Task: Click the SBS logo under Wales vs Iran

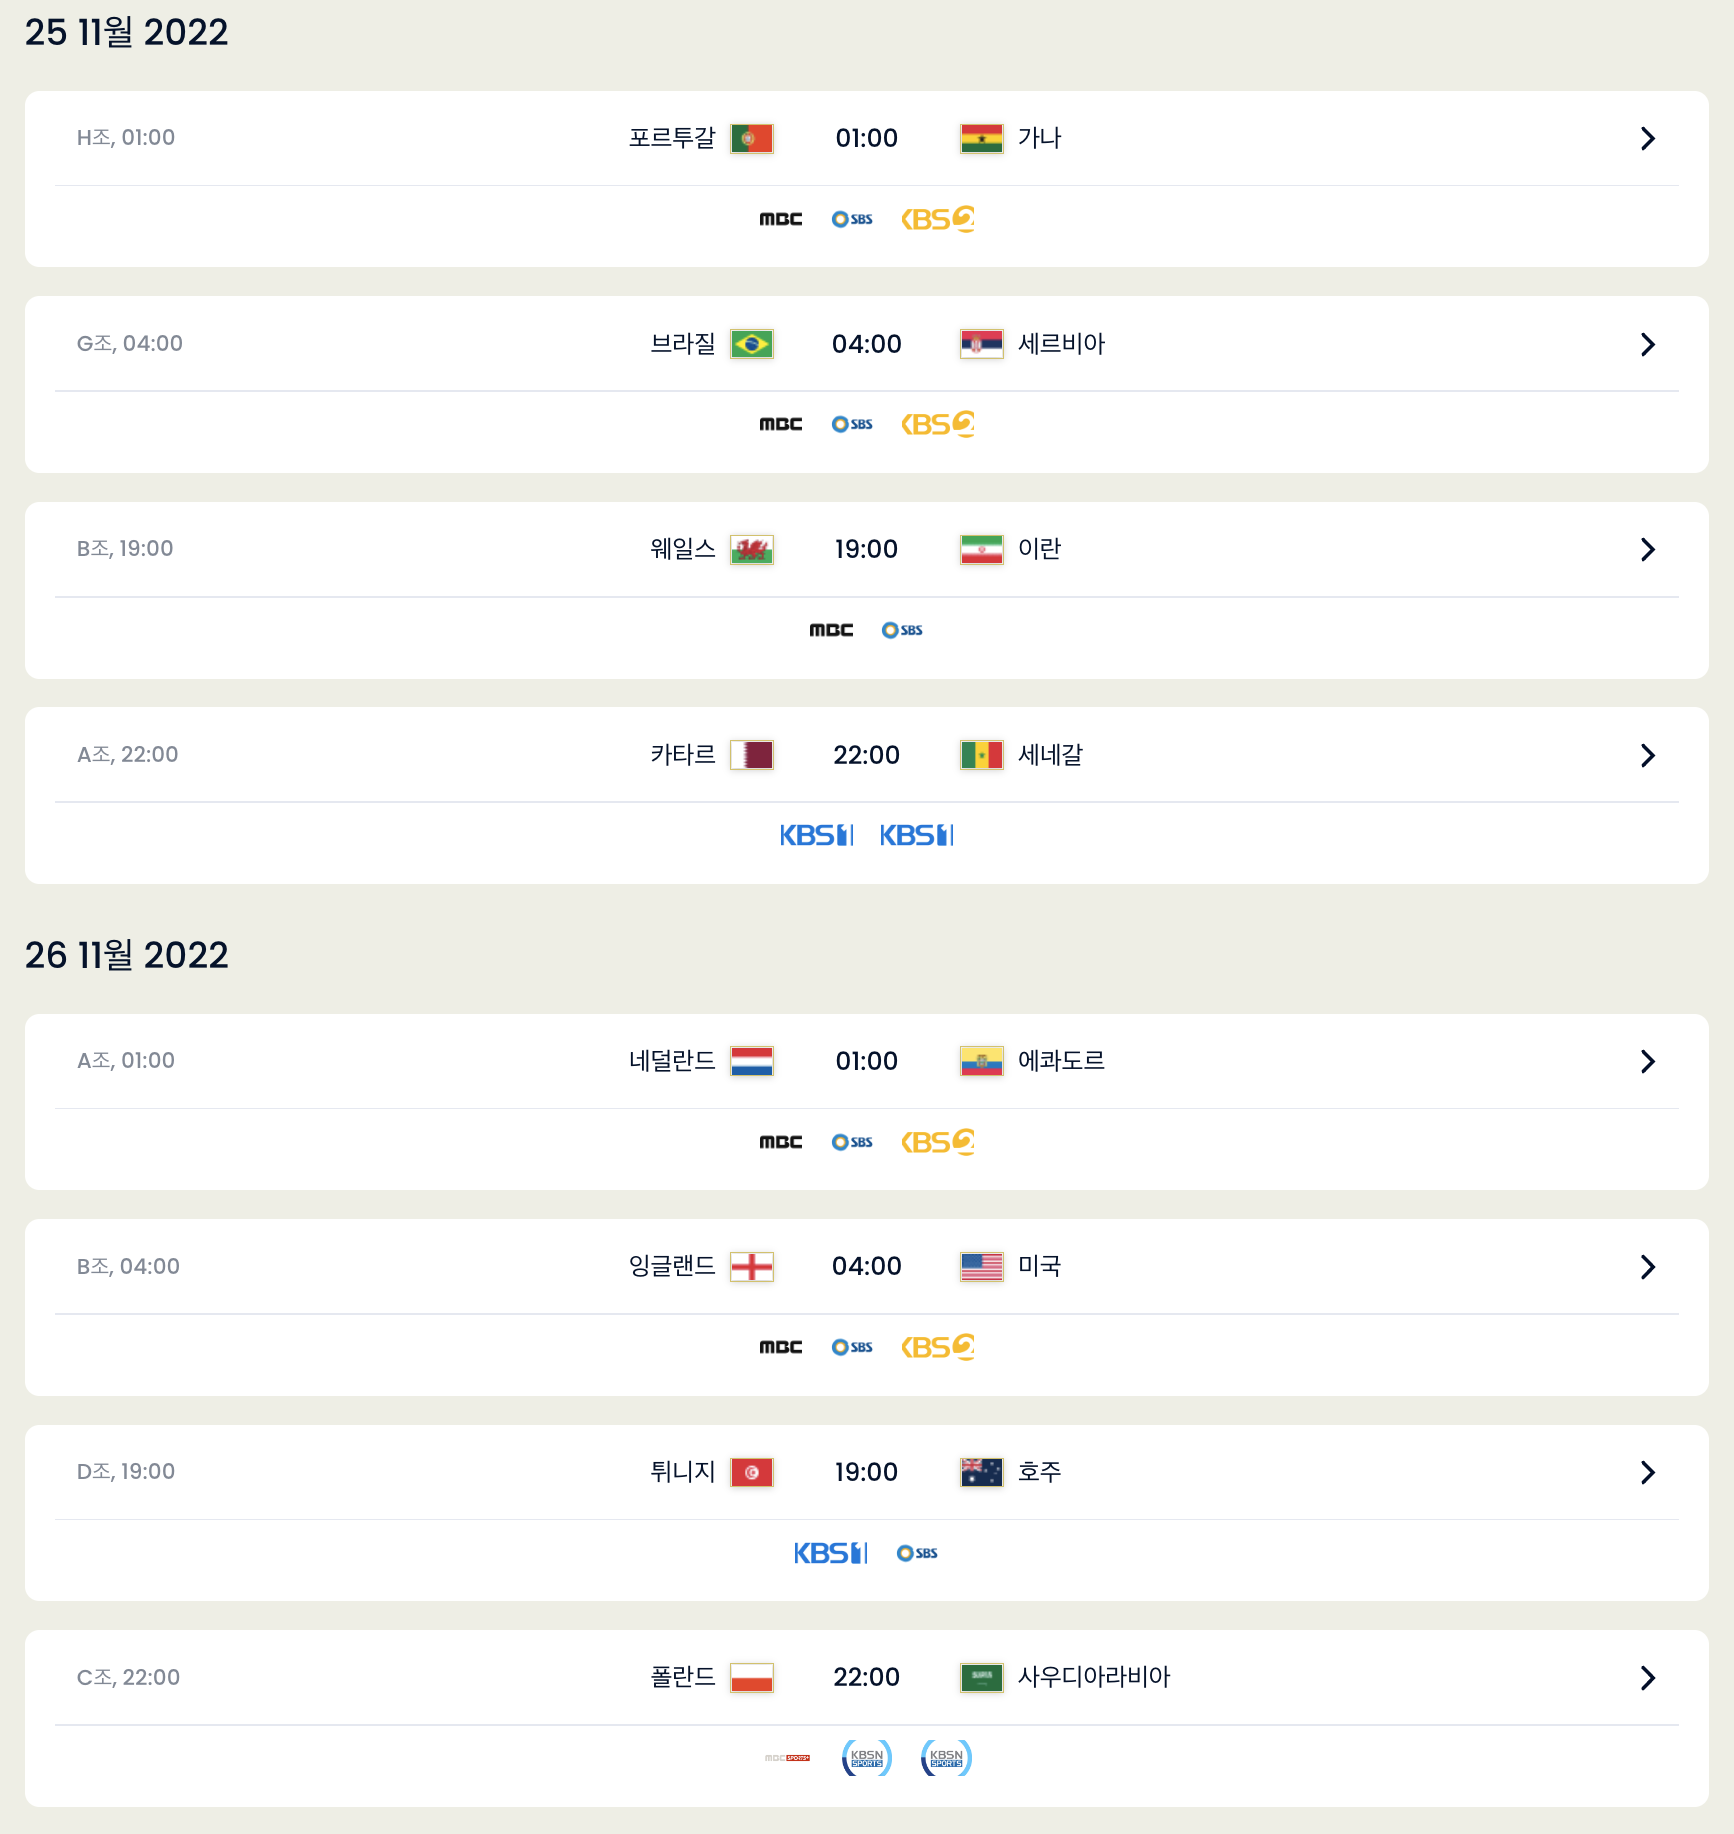Action: click(x=902, y=630)
